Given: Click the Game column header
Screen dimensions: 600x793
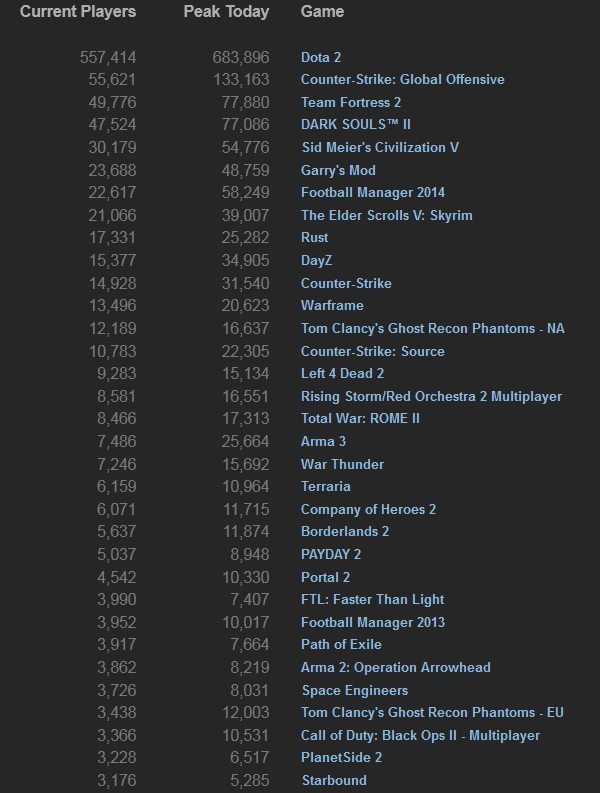Looking at the screenshot, I should coord(322,12).
